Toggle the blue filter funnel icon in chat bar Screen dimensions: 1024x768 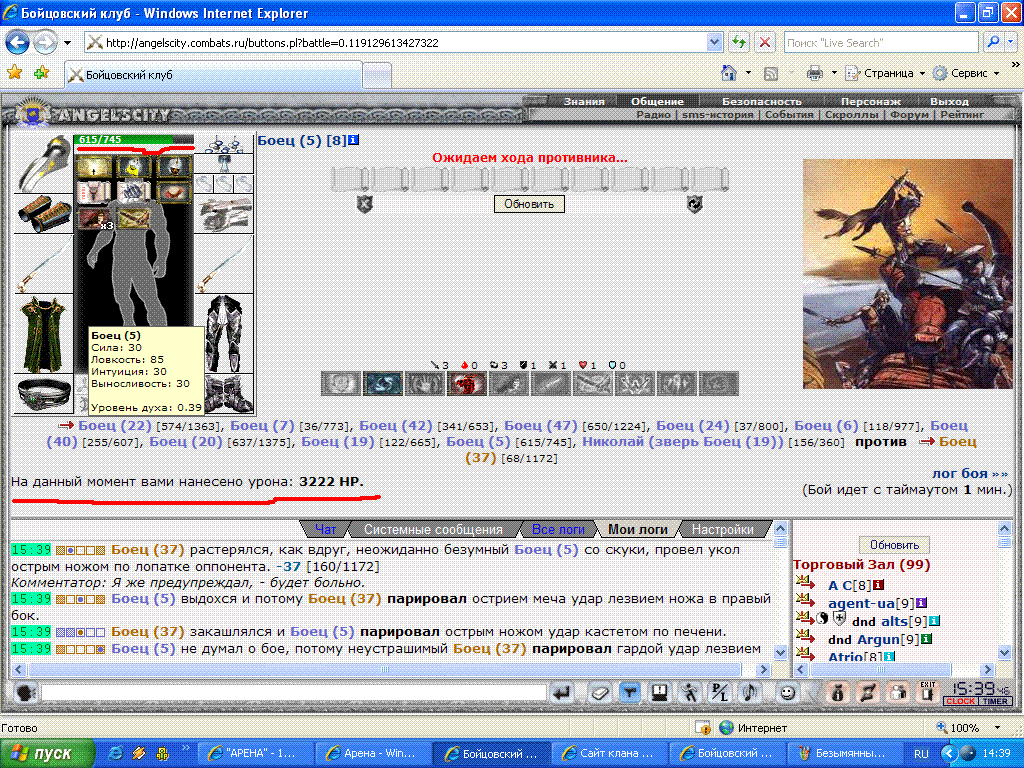629,692
